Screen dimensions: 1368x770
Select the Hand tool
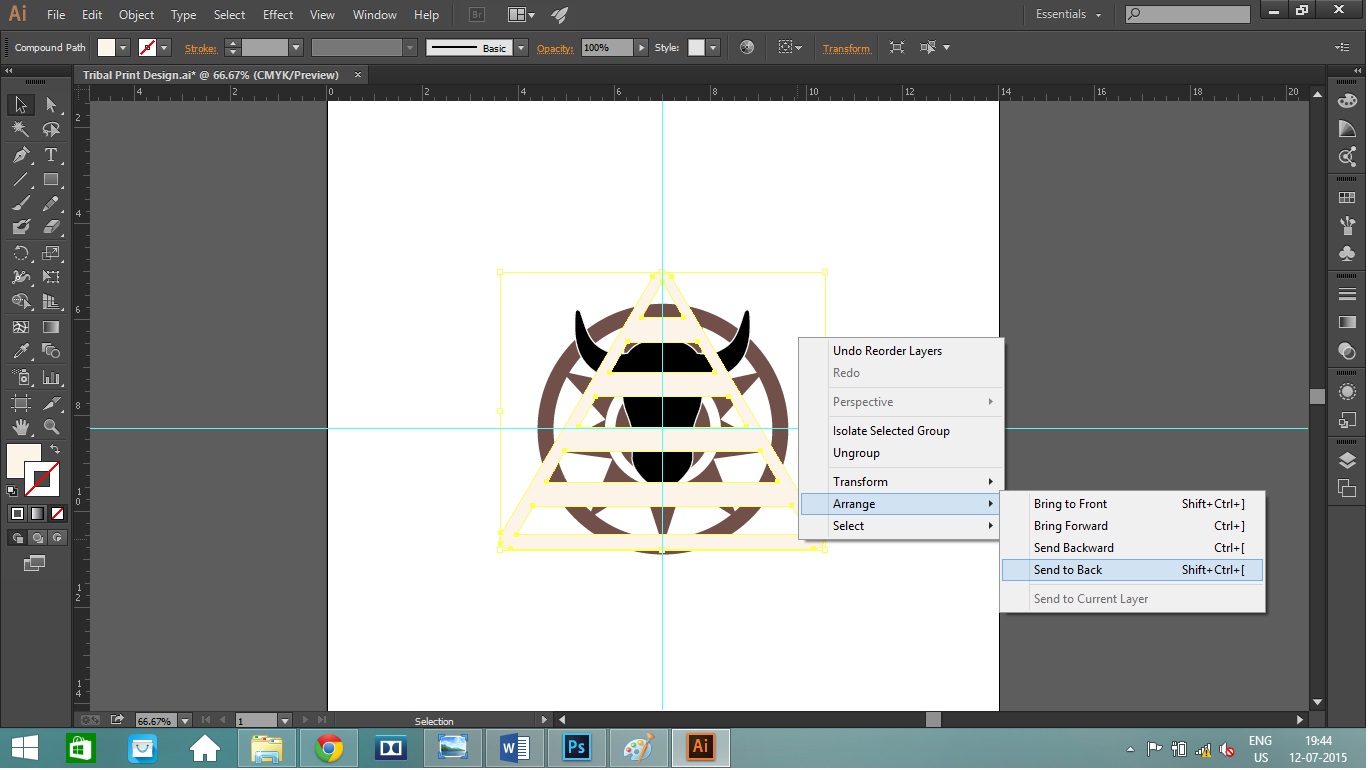[x=21, y=428]
